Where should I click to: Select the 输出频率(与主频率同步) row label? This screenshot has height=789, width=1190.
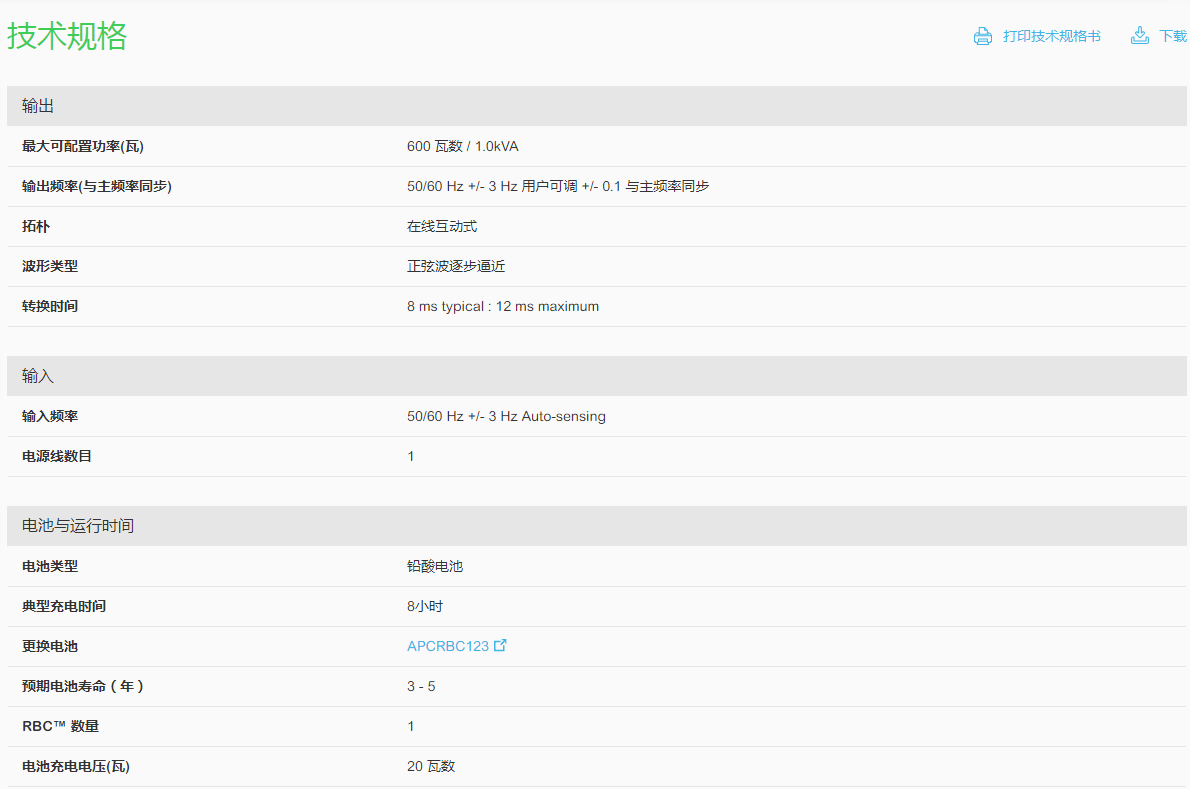pyautogui.click(x=97, y=186)
